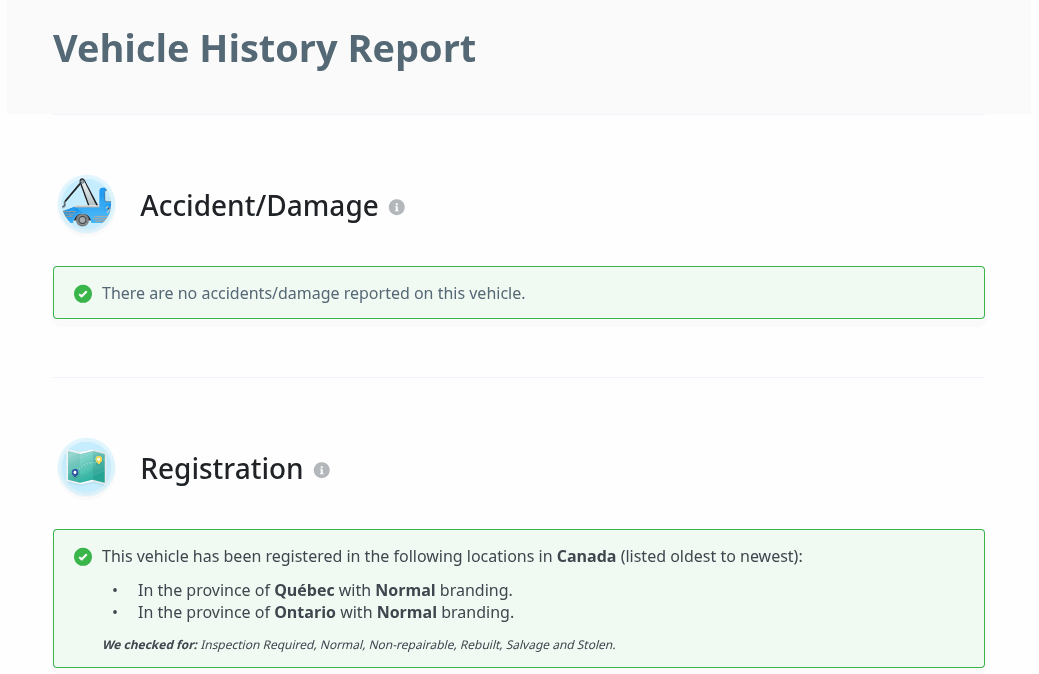The height and width of the screenshot is (674, 1039).
Task: Click the bold Canada text
Action: point(586,556)
